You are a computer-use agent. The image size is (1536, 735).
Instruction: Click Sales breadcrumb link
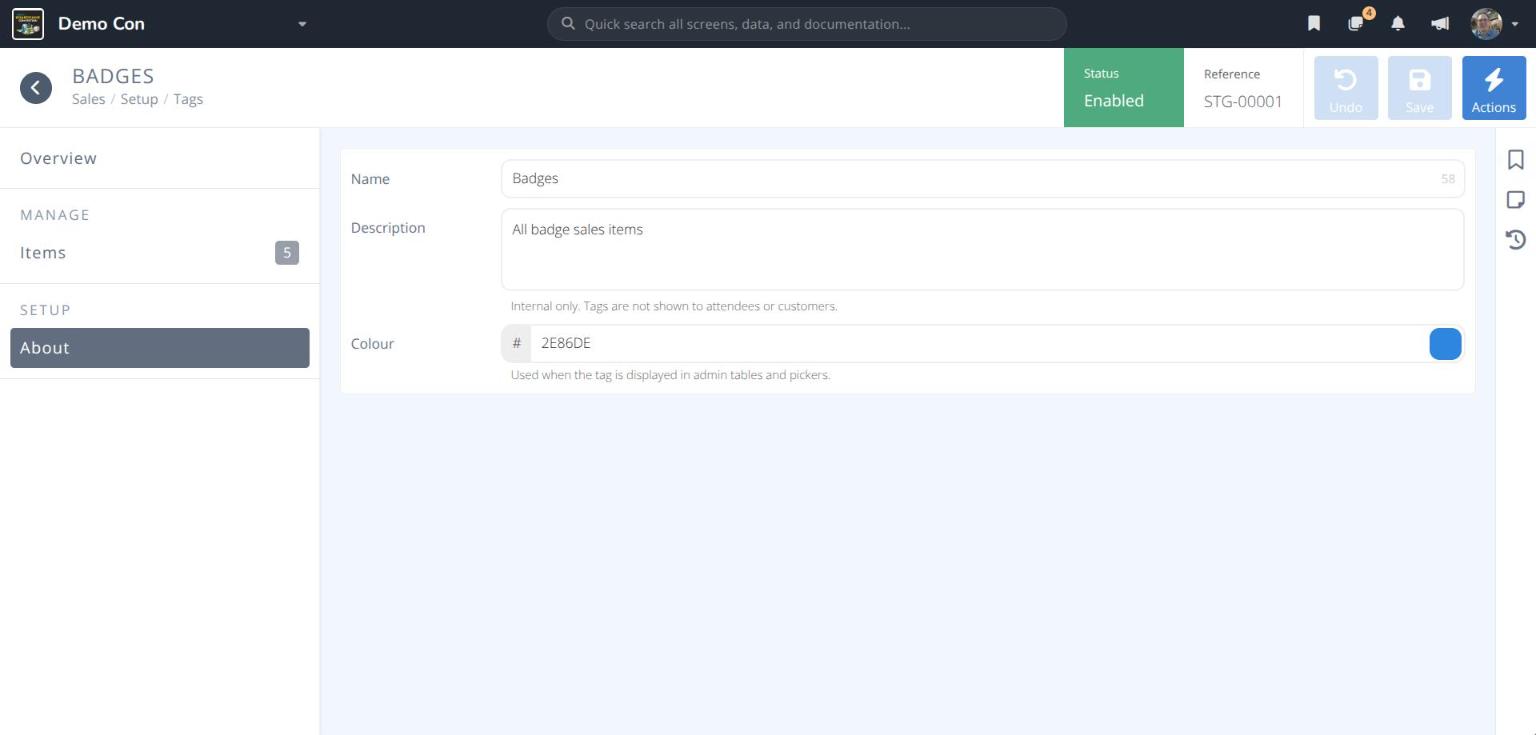click(88, 99)
